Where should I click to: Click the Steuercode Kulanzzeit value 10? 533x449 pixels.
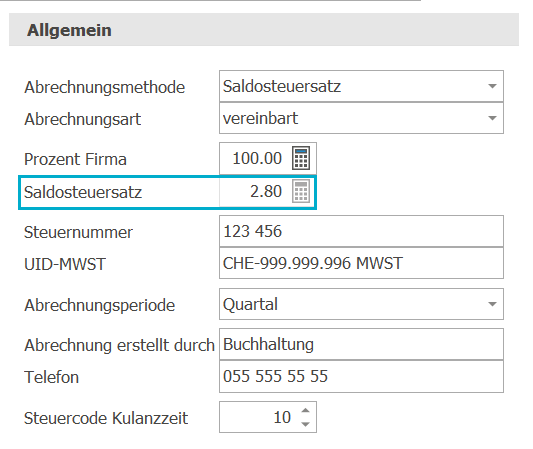282,417
